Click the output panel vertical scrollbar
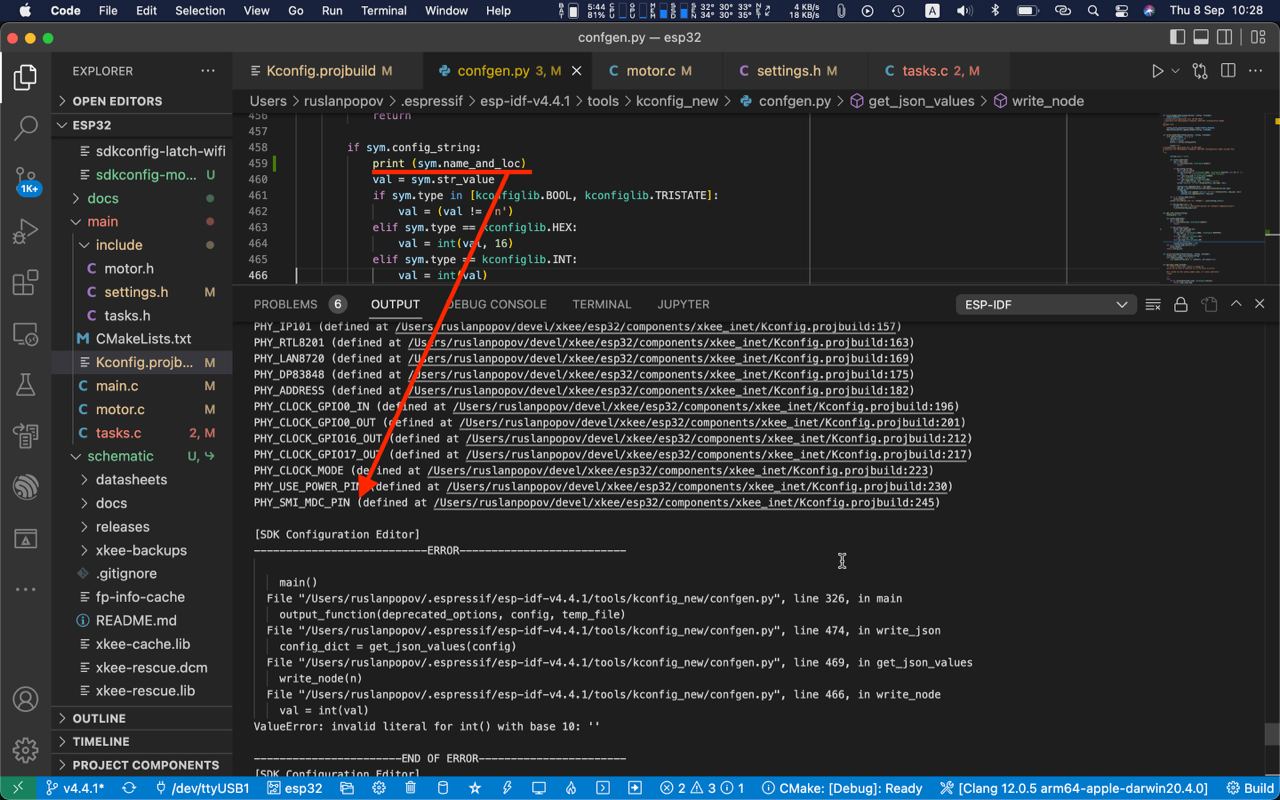 [x=1271, y=735]
